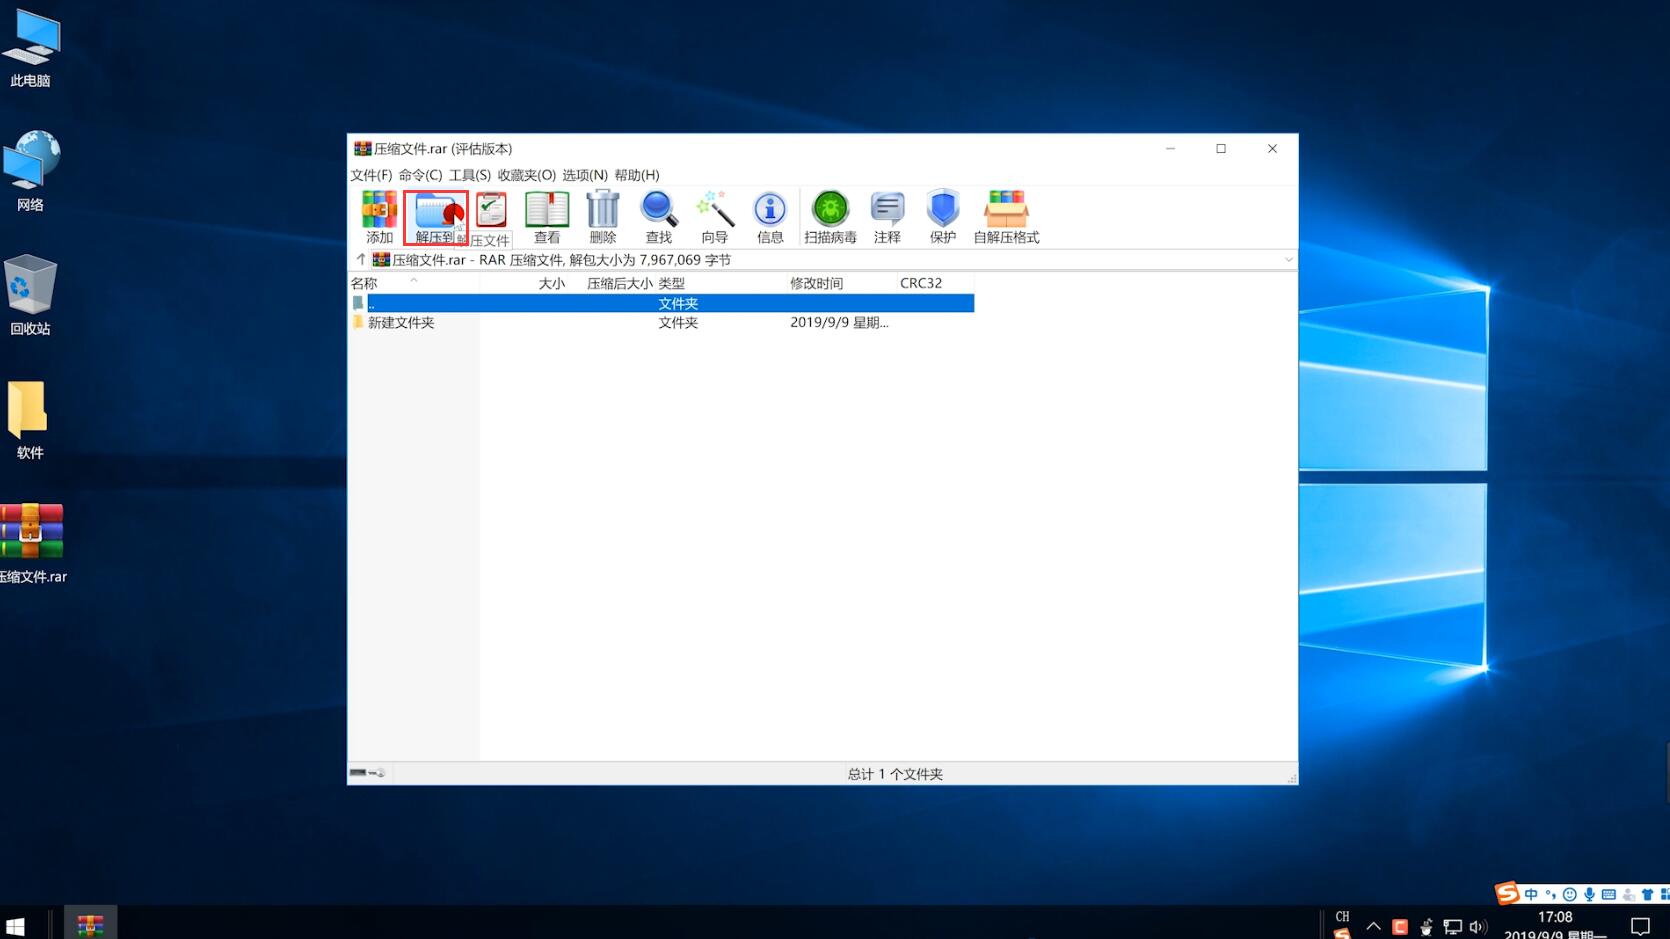
Task: Go up one level with arrow icon
Action: pos(361,259)
